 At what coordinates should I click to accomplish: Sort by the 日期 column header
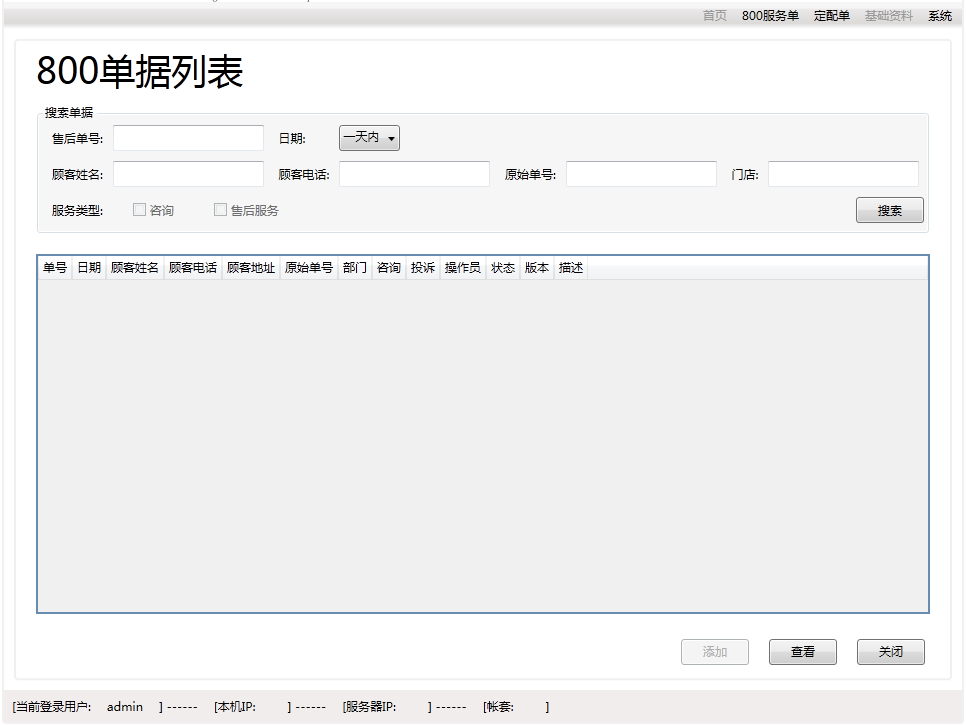[x=89, y=267]
